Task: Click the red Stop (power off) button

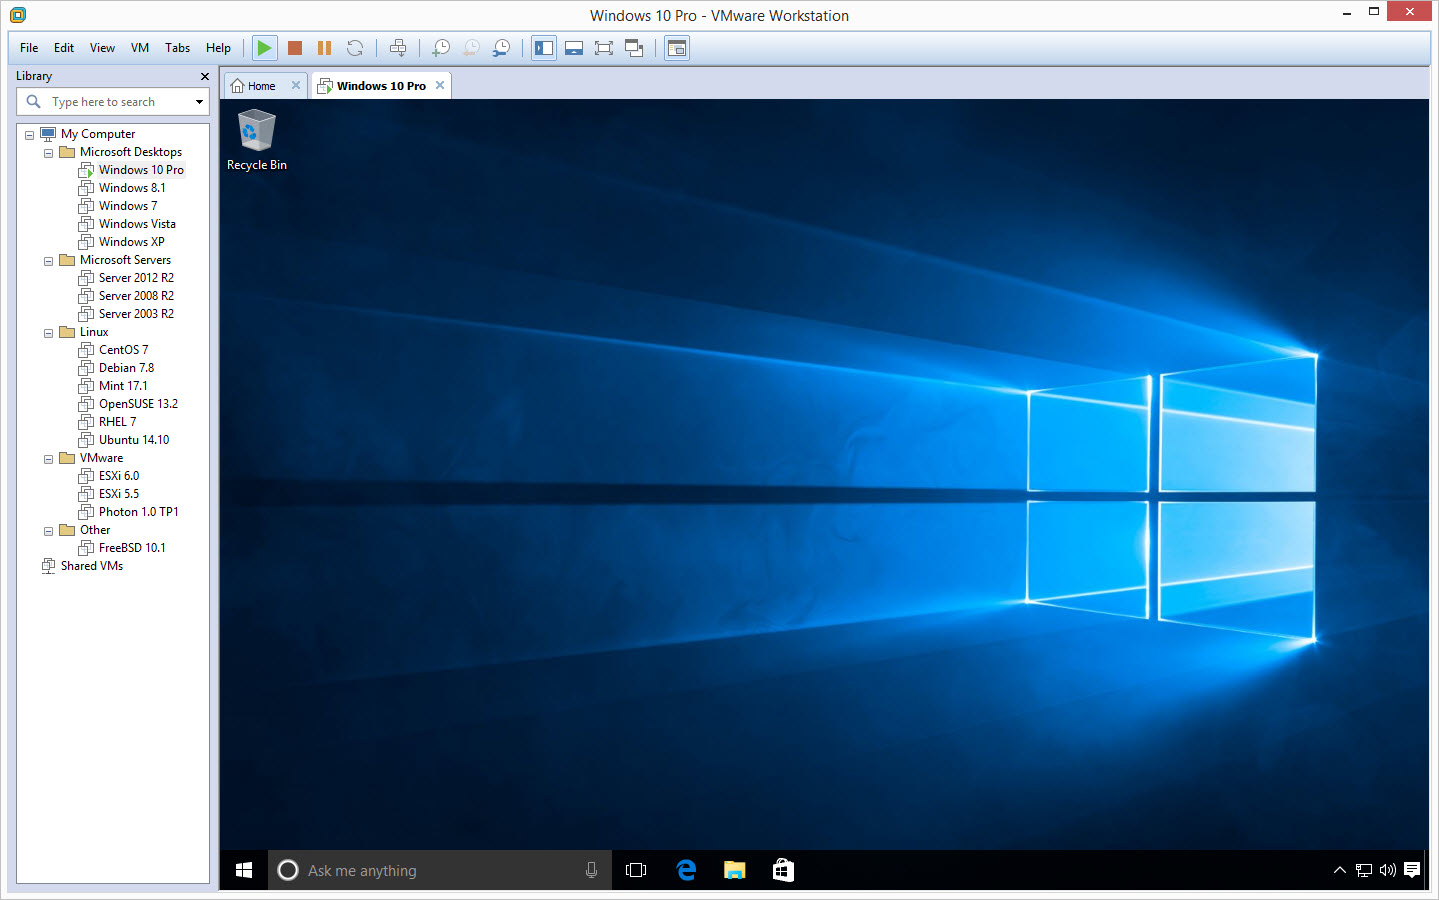Action: click(295, 48)
